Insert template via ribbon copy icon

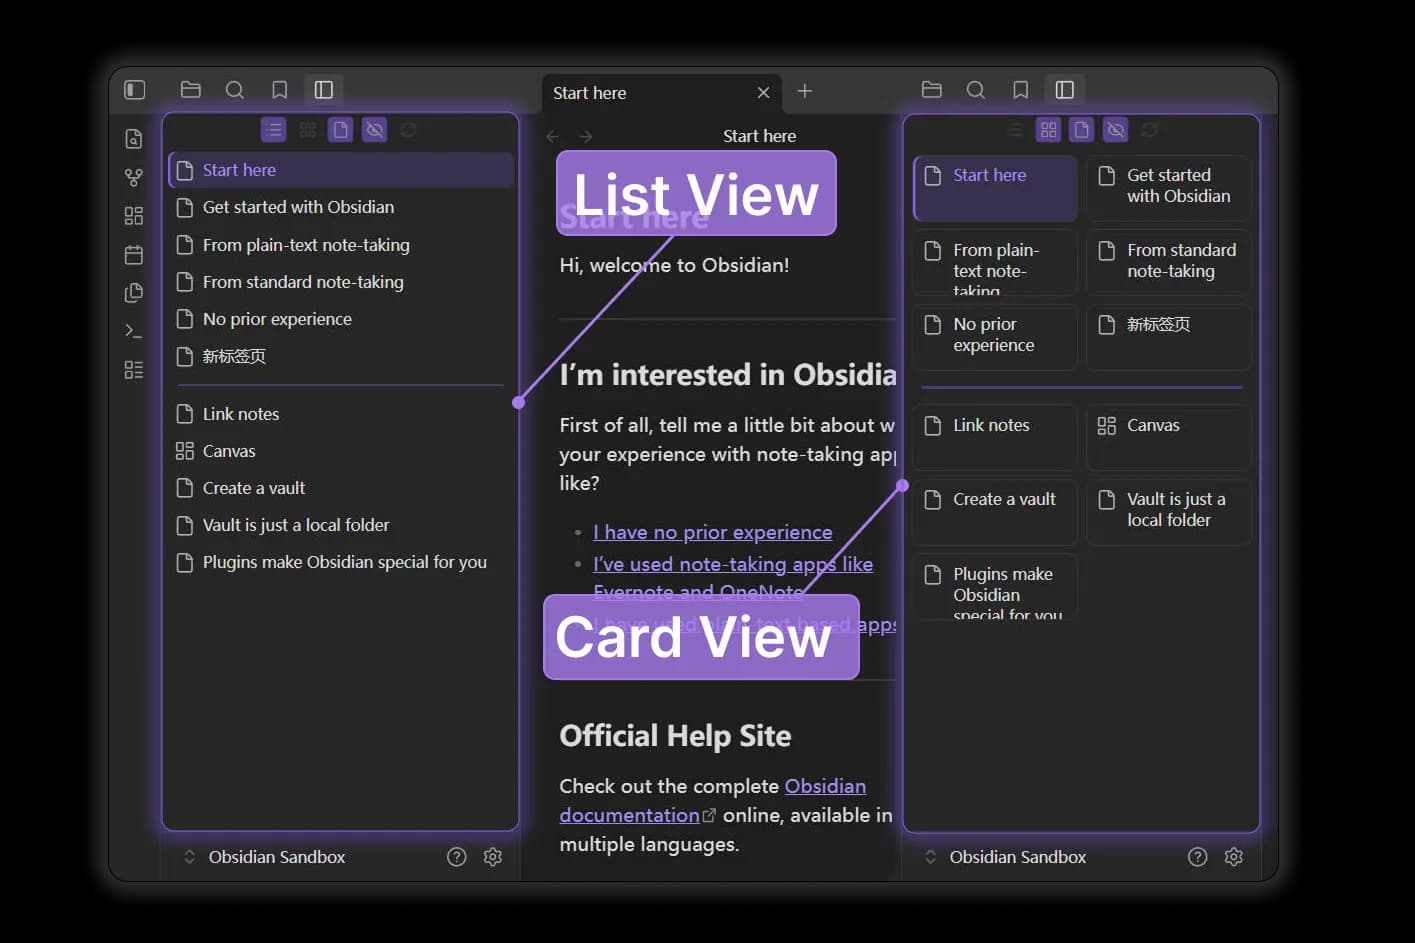[134, 293]
